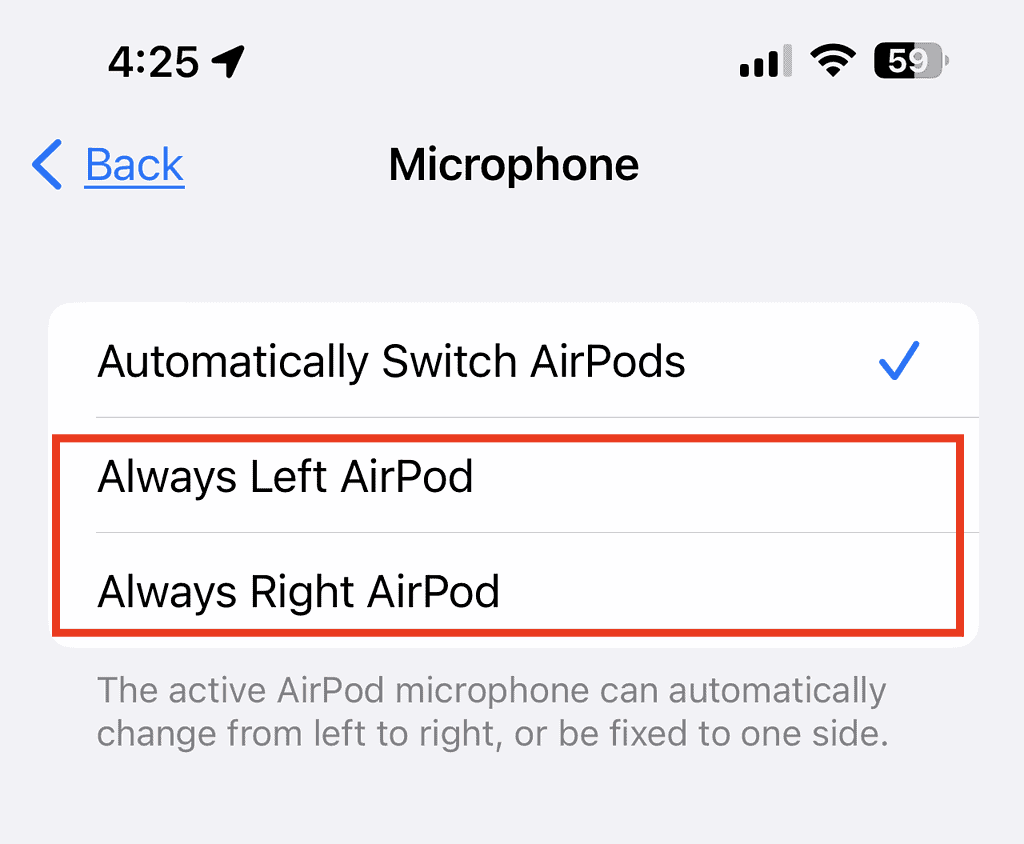Click the blue checkmark beside Automatically Switch AirPods
This screenshot has width=1024, height=844.
click(x=899, y=361)
